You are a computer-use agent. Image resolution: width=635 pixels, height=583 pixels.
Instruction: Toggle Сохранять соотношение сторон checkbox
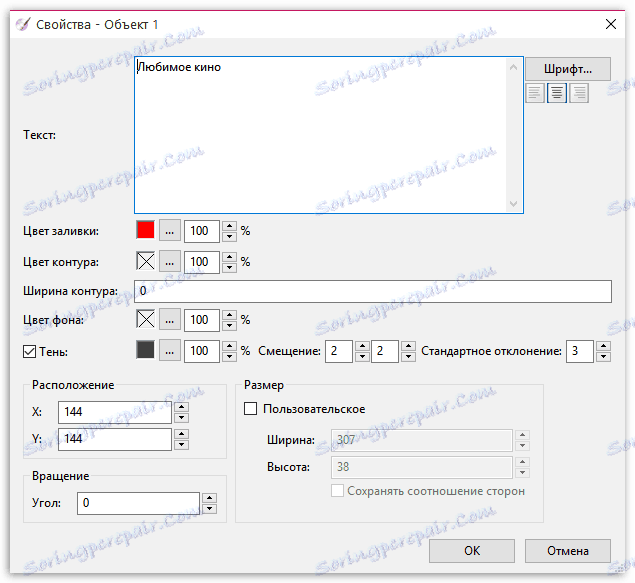(337, 491)
